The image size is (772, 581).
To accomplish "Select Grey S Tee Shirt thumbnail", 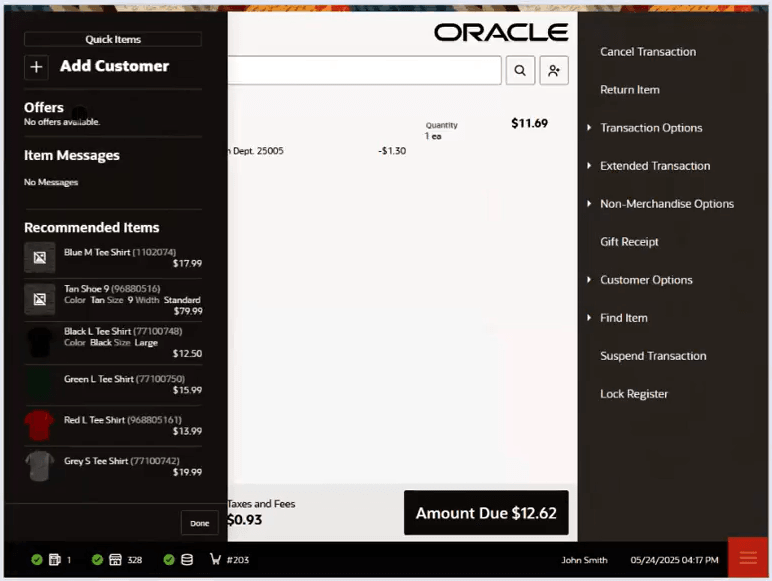I will click(x=39, y=466).
